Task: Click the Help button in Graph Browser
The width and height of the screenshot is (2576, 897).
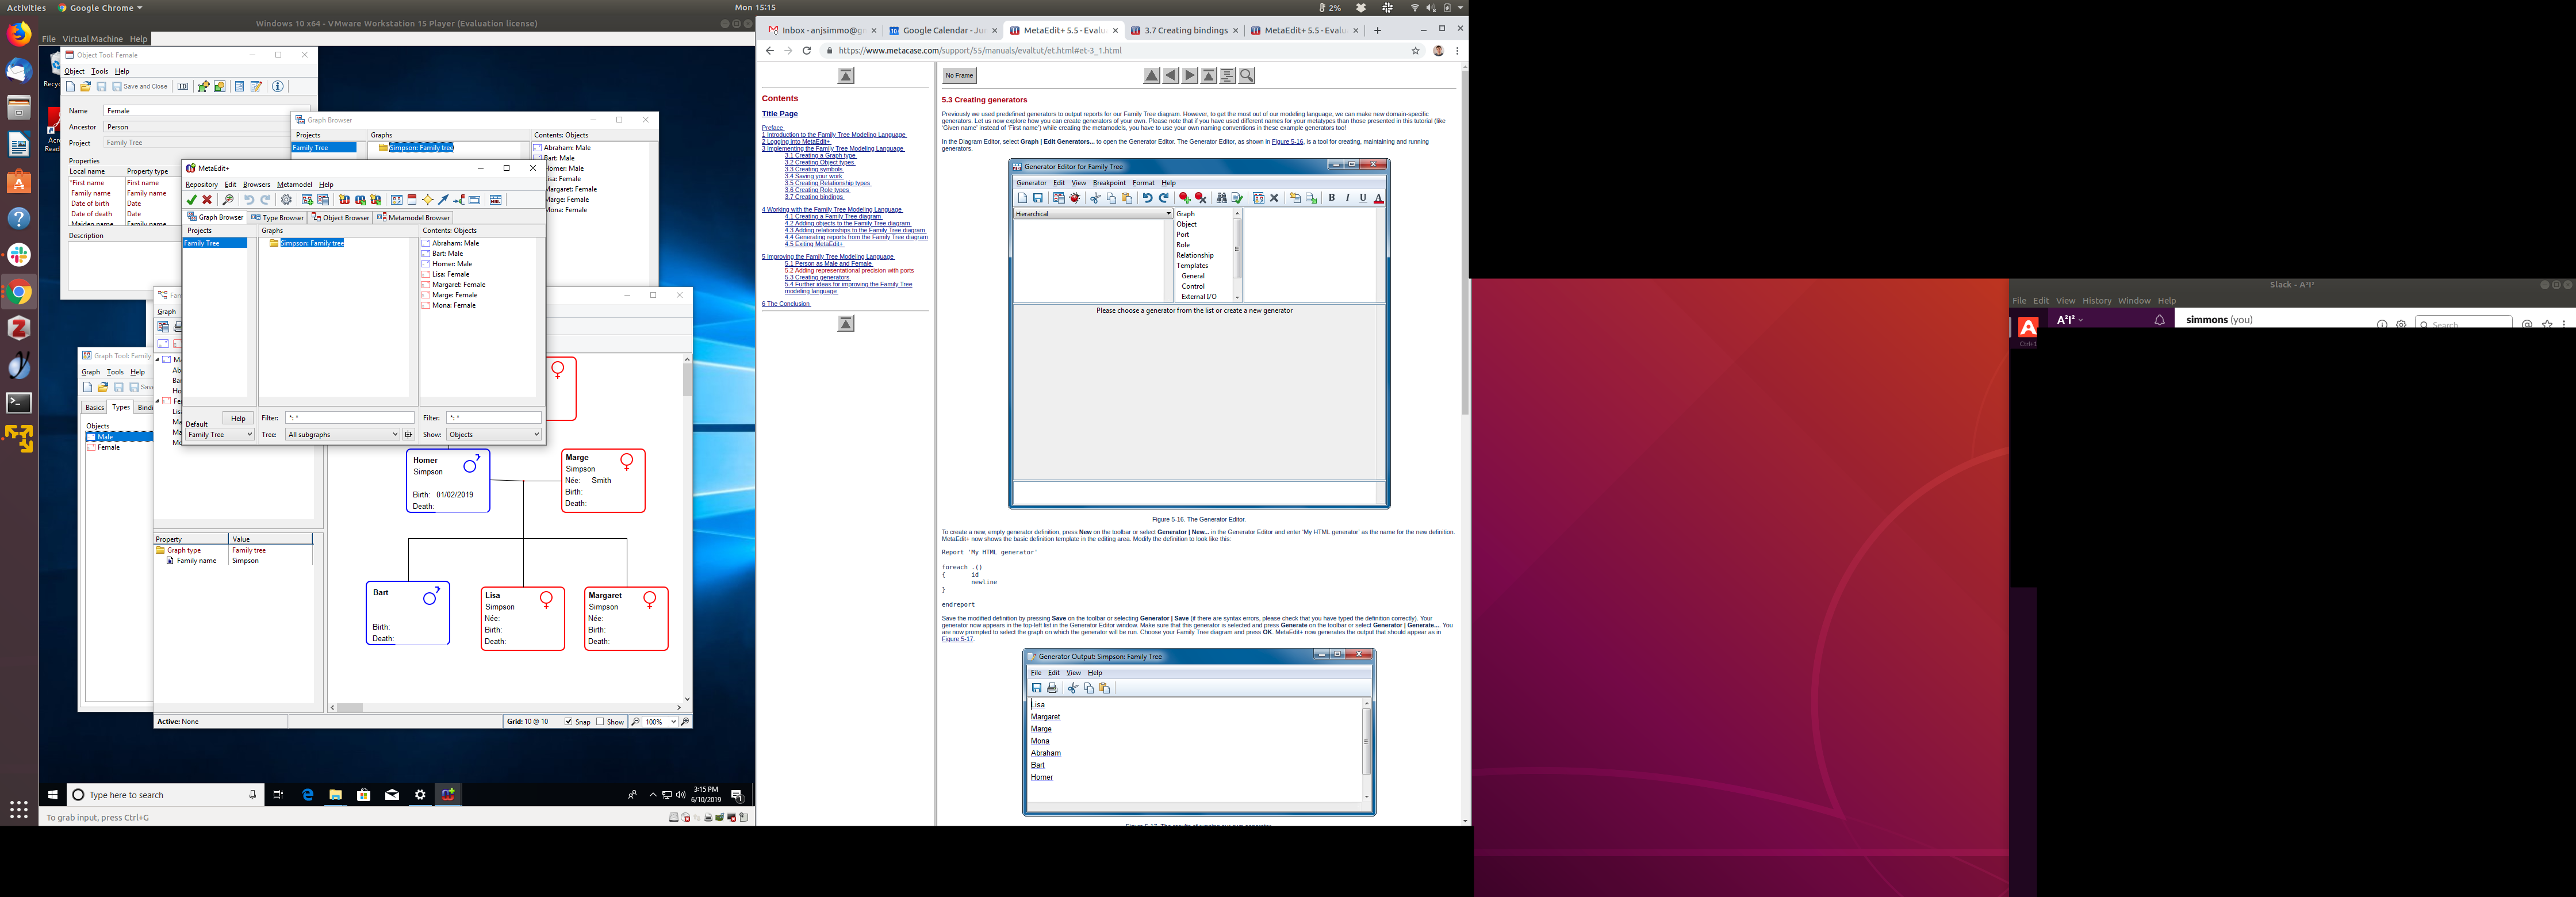Action: tap(238, 418)
